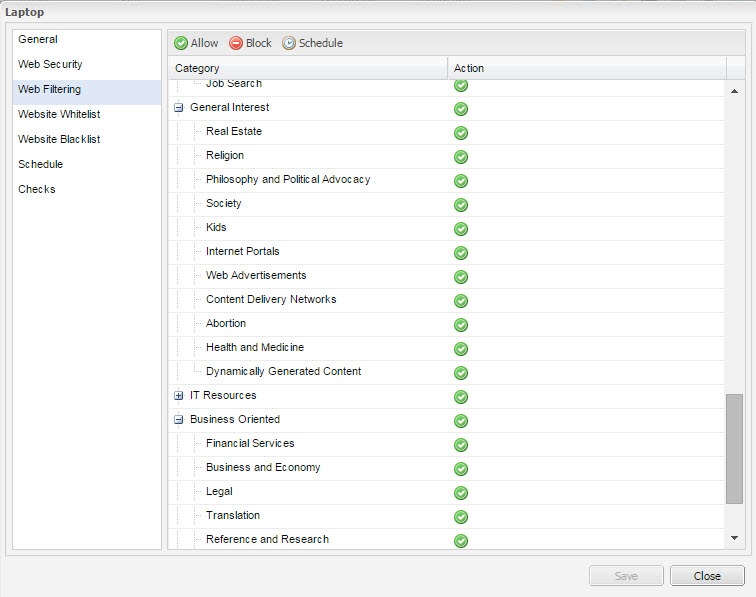Click the Schedule clock icon in toolbar

click(x=289, y=43)
